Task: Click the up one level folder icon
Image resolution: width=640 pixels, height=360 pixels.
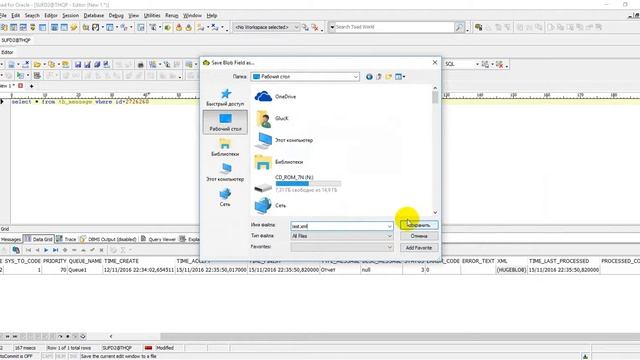Action: coord(379,77)
